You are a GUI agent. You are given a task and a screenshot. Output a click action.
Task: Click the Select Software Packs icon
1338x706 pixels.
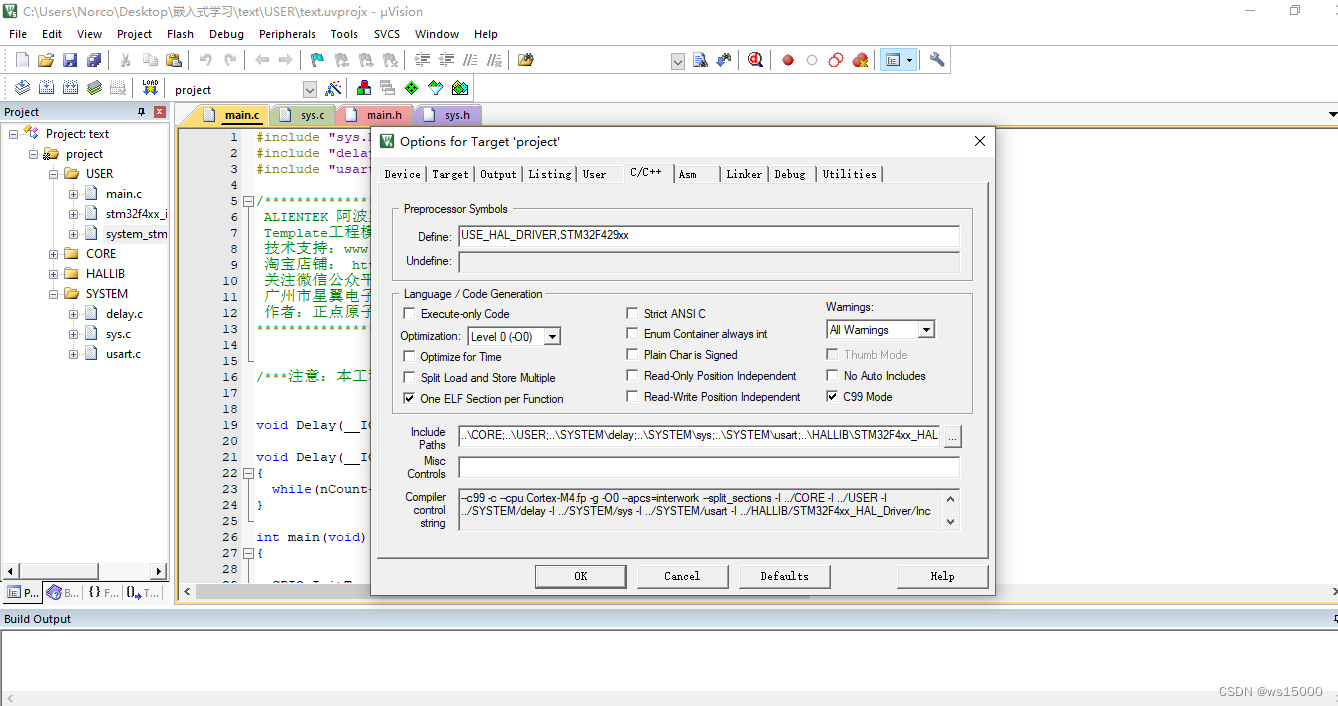(x=435, y=88)
